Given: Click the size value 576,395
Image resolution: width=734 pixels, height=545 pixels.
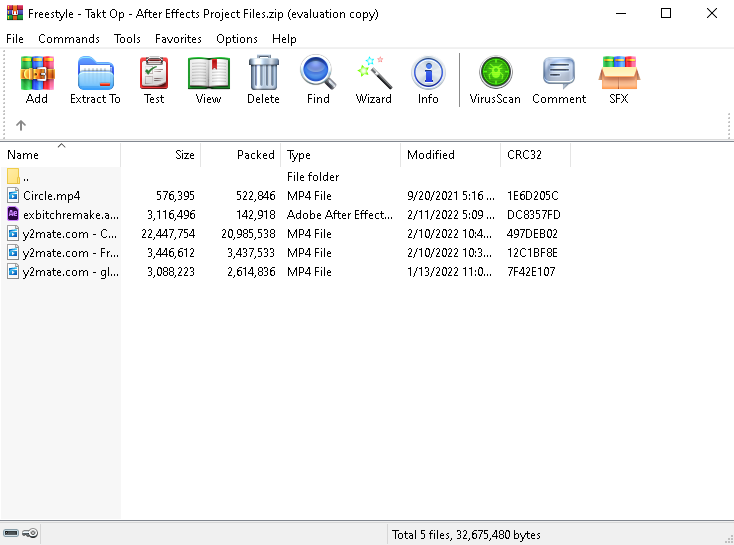Looking at the screenshot, I should click(x=175, y=196).
